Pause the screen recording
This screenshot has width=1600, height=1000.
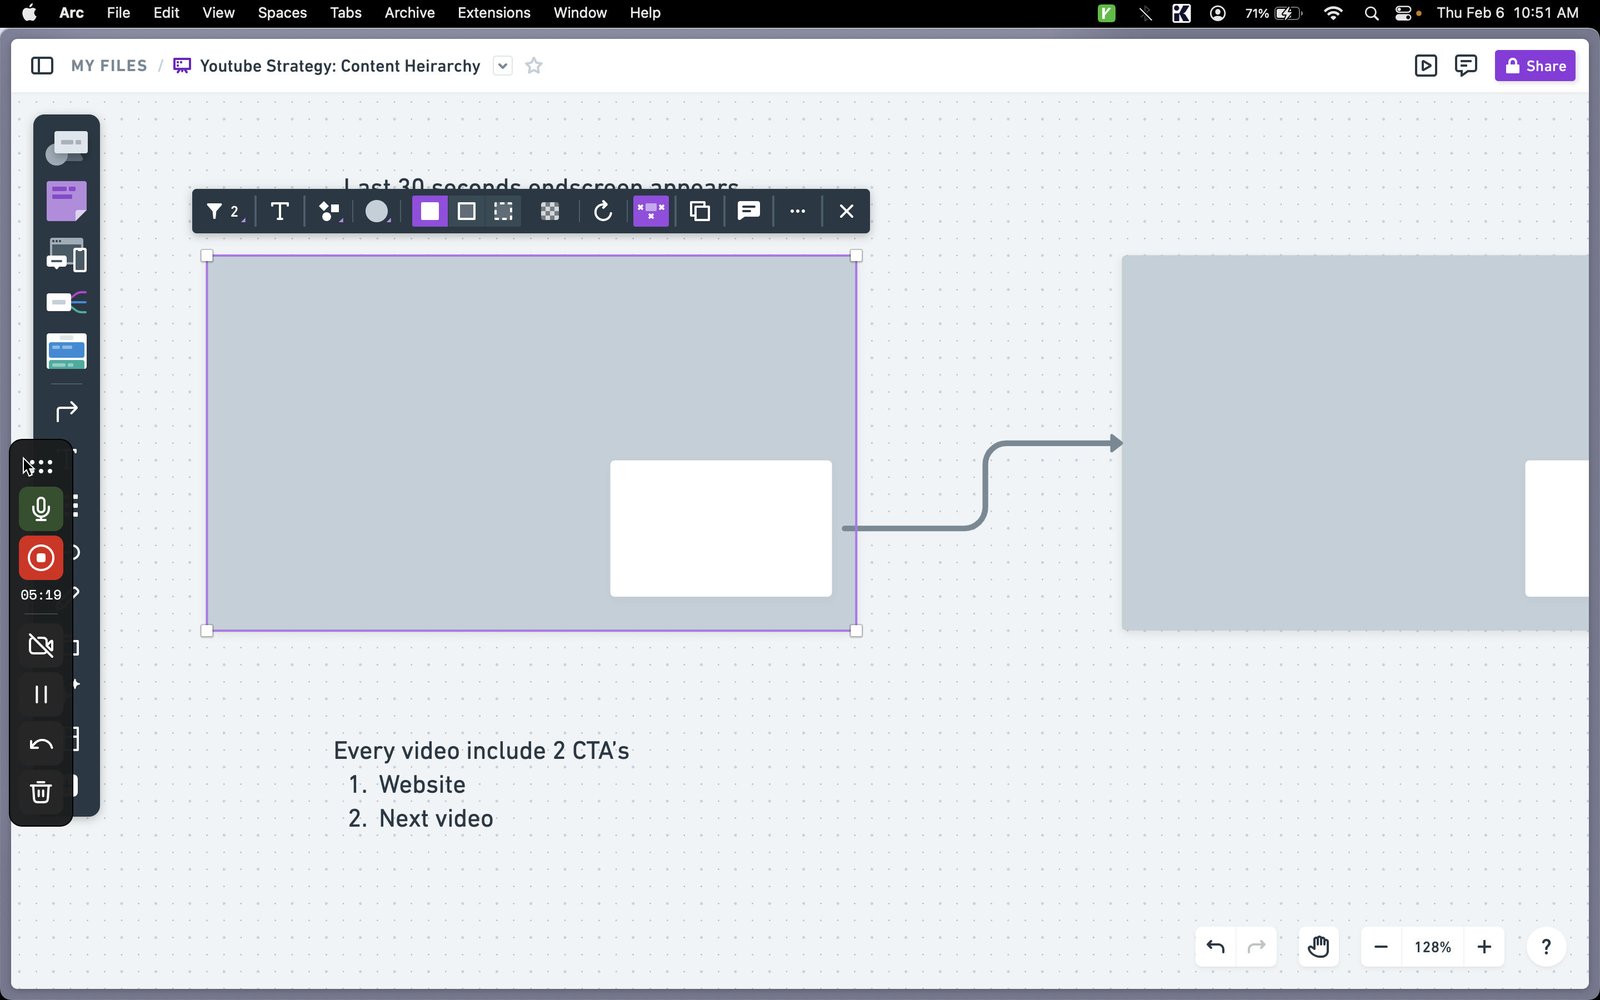pos(41,694)
